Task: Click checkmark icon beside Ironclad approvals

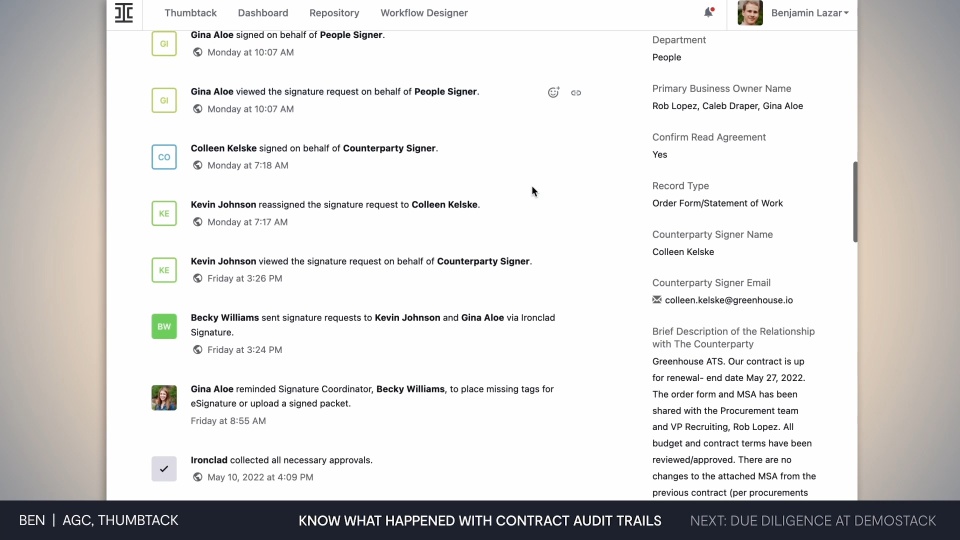Action: pos(164,468)
